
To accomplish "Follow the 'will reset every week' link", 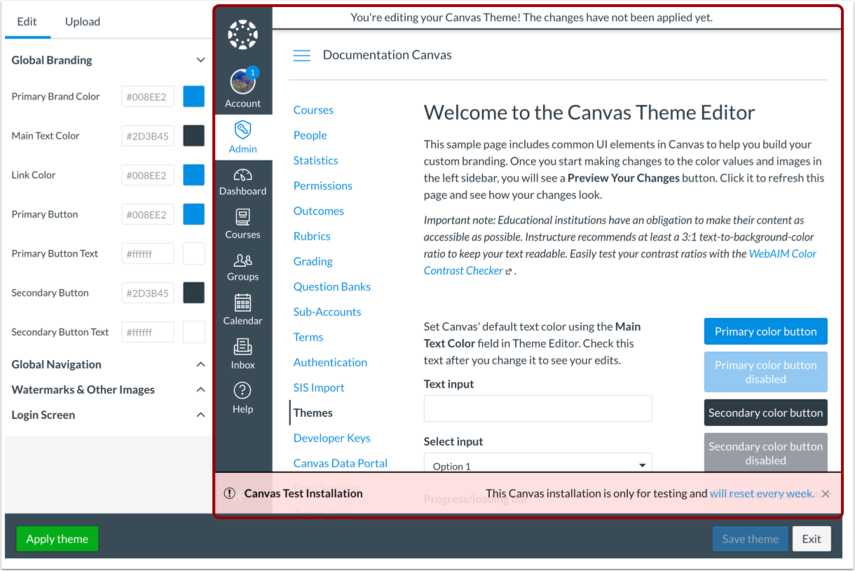I will click(x=762, y=494).
